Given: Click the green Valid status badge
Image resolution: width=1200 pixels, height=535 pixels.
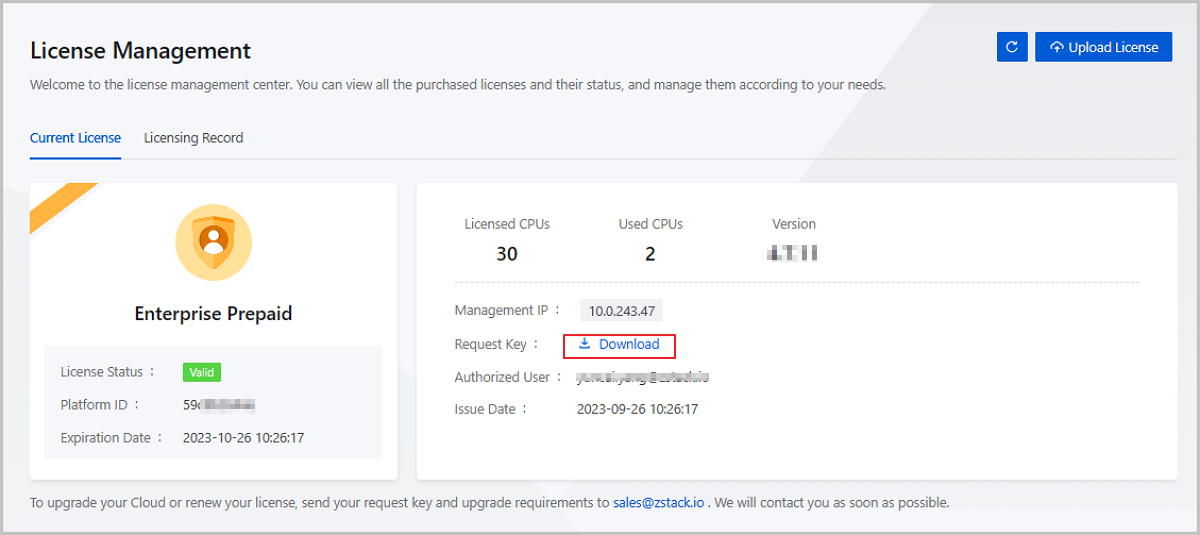Looking at the screenshot, I should point(201,372).
